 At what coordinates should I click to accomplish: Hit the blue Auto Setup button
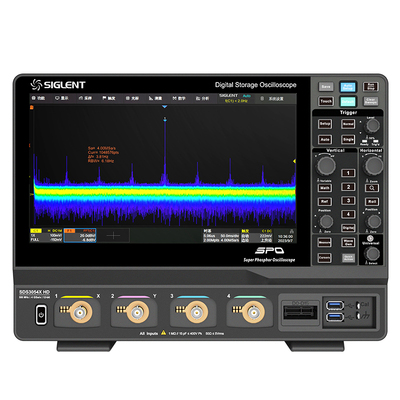pyautogui.click(x=348, y=87)
